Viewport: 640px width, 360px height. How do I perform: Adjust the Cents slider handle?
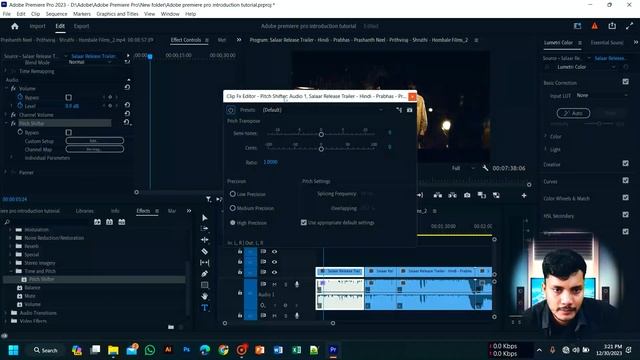point(321,149)
